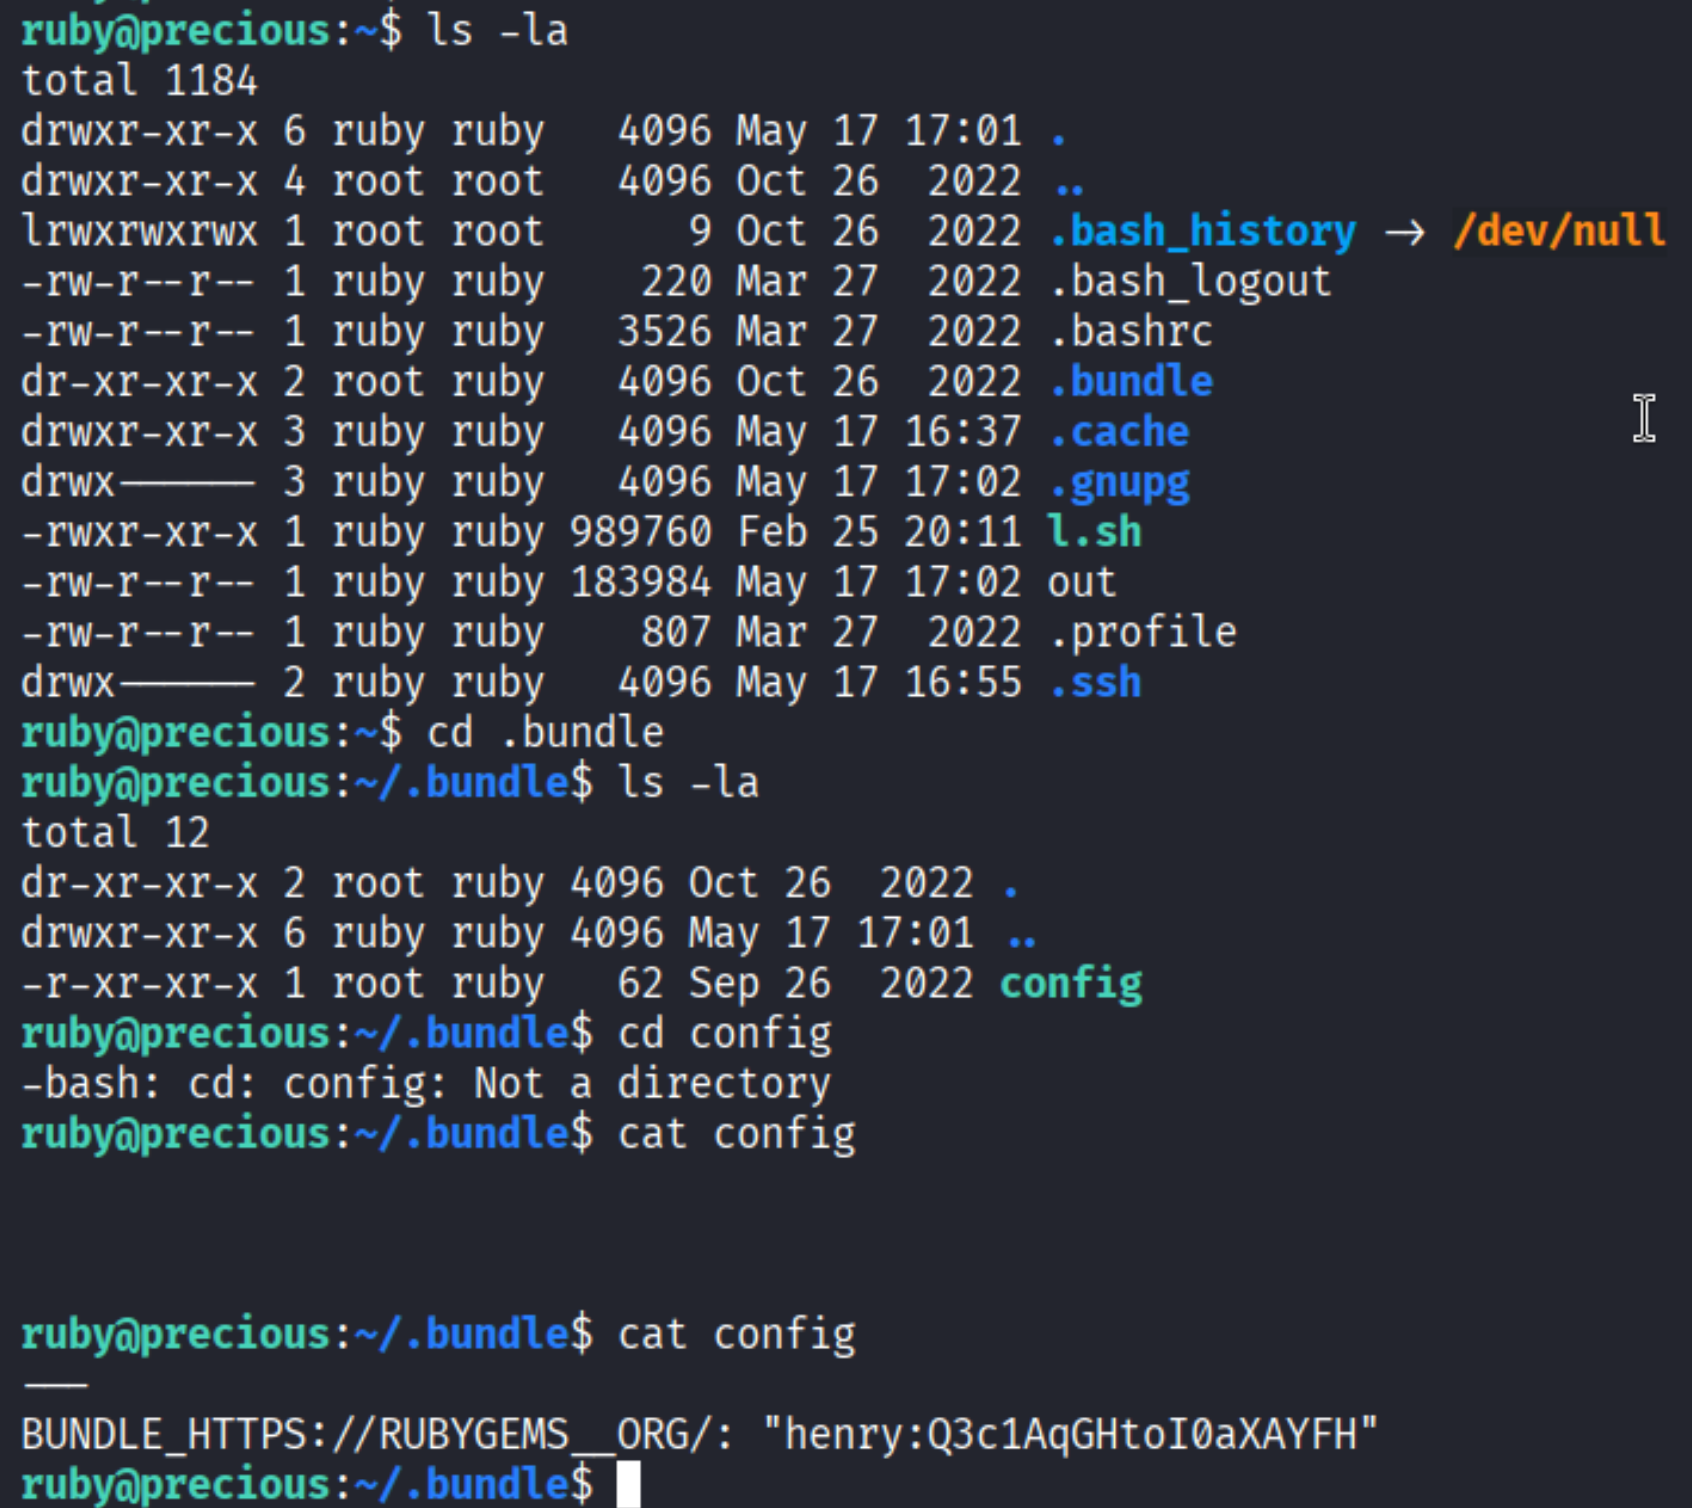Click the lrwxrwxrwx permissions string
The image size is (1692, 1508).
(x=139, y=232)
